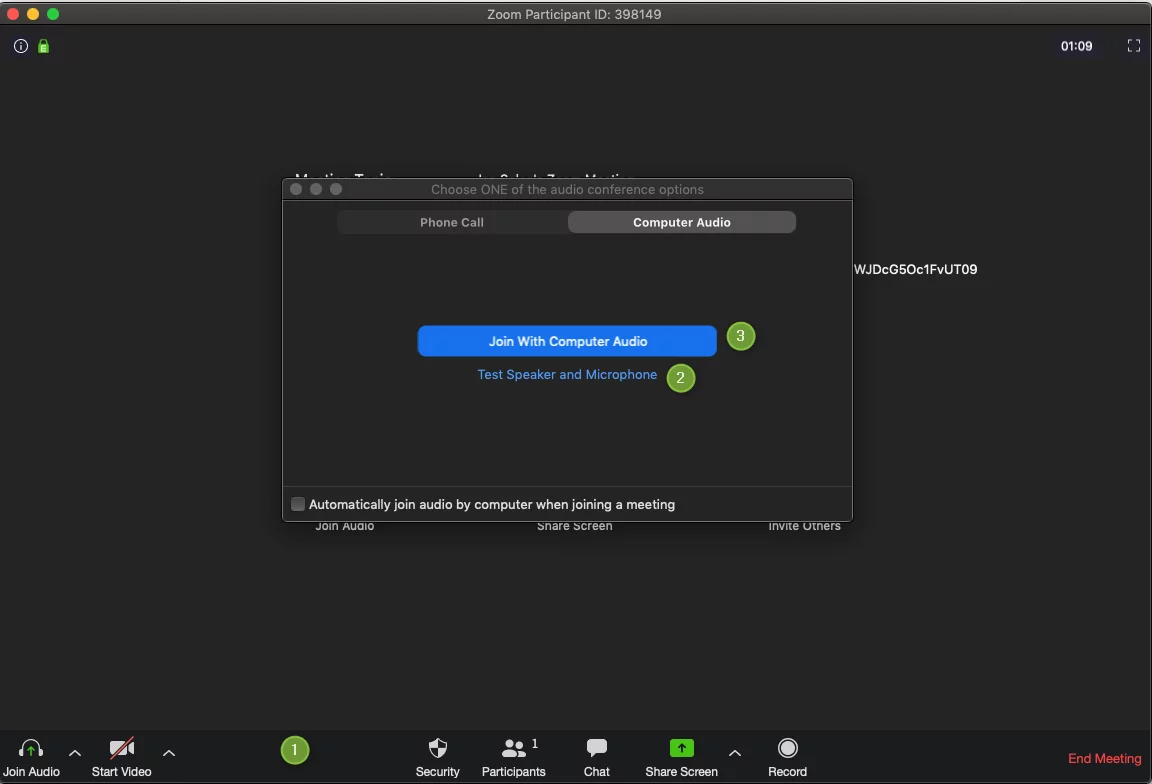Expand audio options arrow beside Join Audio
This screenshot has height=784, width=1152.
[x=75, y=753]
